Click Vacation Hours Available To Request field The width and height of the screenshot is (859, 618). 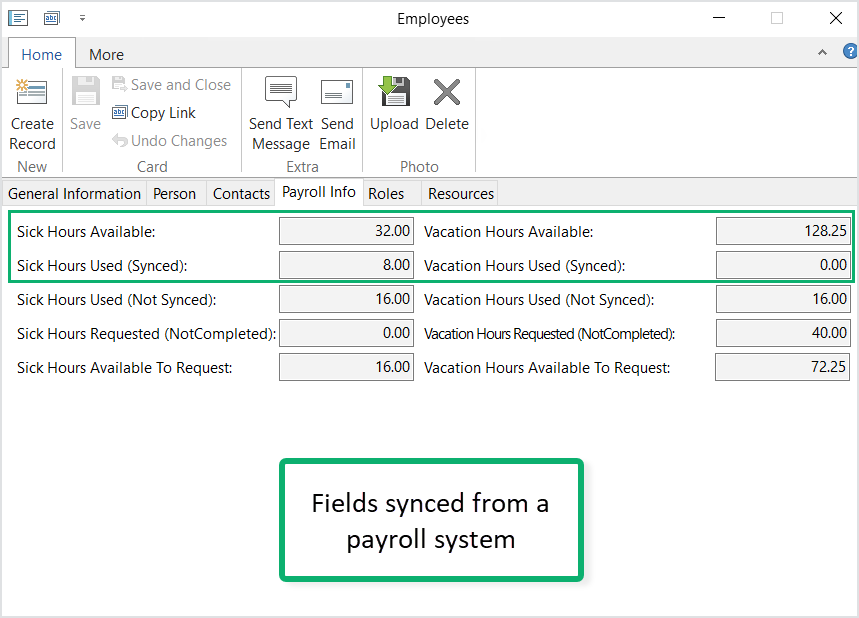pyautogui.click(x=782, y=367)
